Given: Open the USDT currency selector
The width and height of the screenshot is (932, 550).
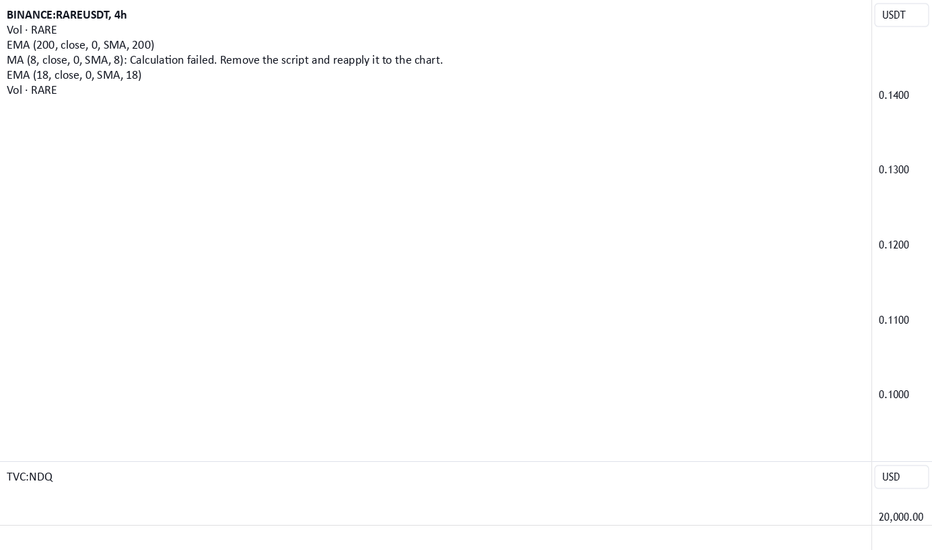Looking at the screenshot, I should coord(901,15).
